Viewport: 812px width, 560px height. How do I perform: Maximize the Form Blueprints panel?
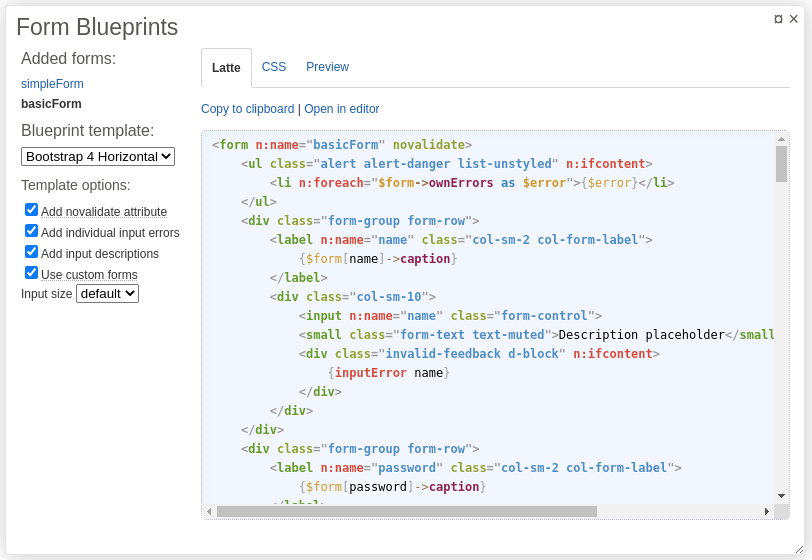coord(778,19)
